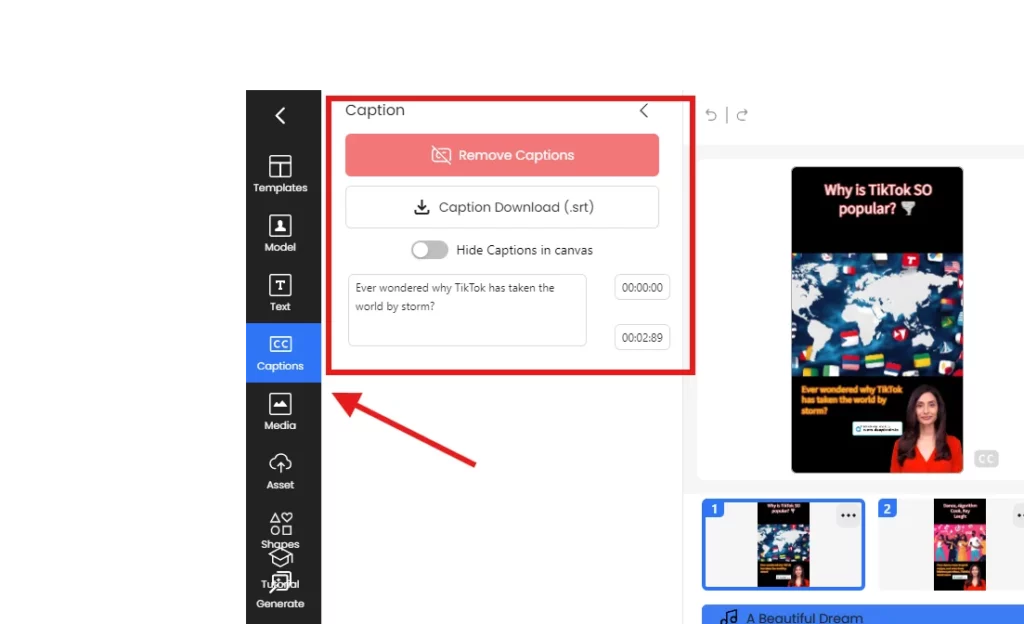Open the Templates panel

click(x=280, y=174)
